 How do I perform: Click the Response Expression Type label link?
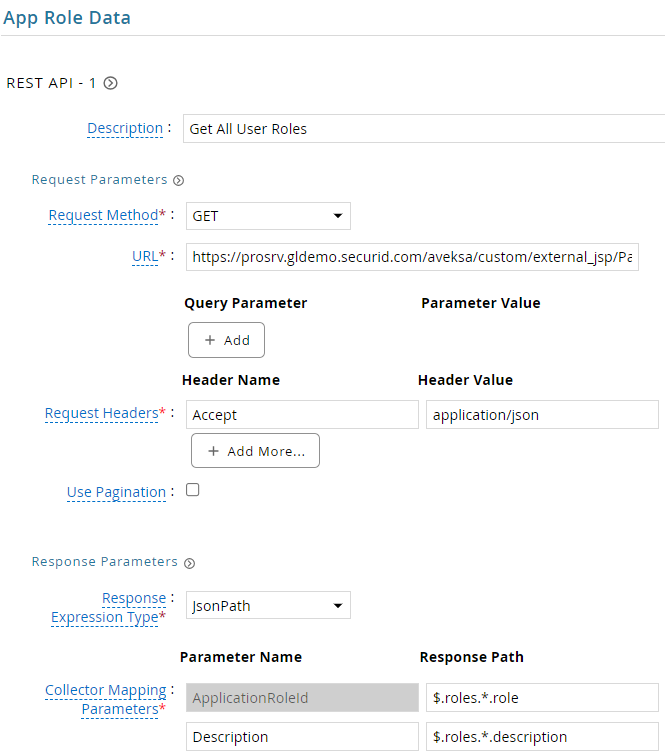click(x=108, y=607)
